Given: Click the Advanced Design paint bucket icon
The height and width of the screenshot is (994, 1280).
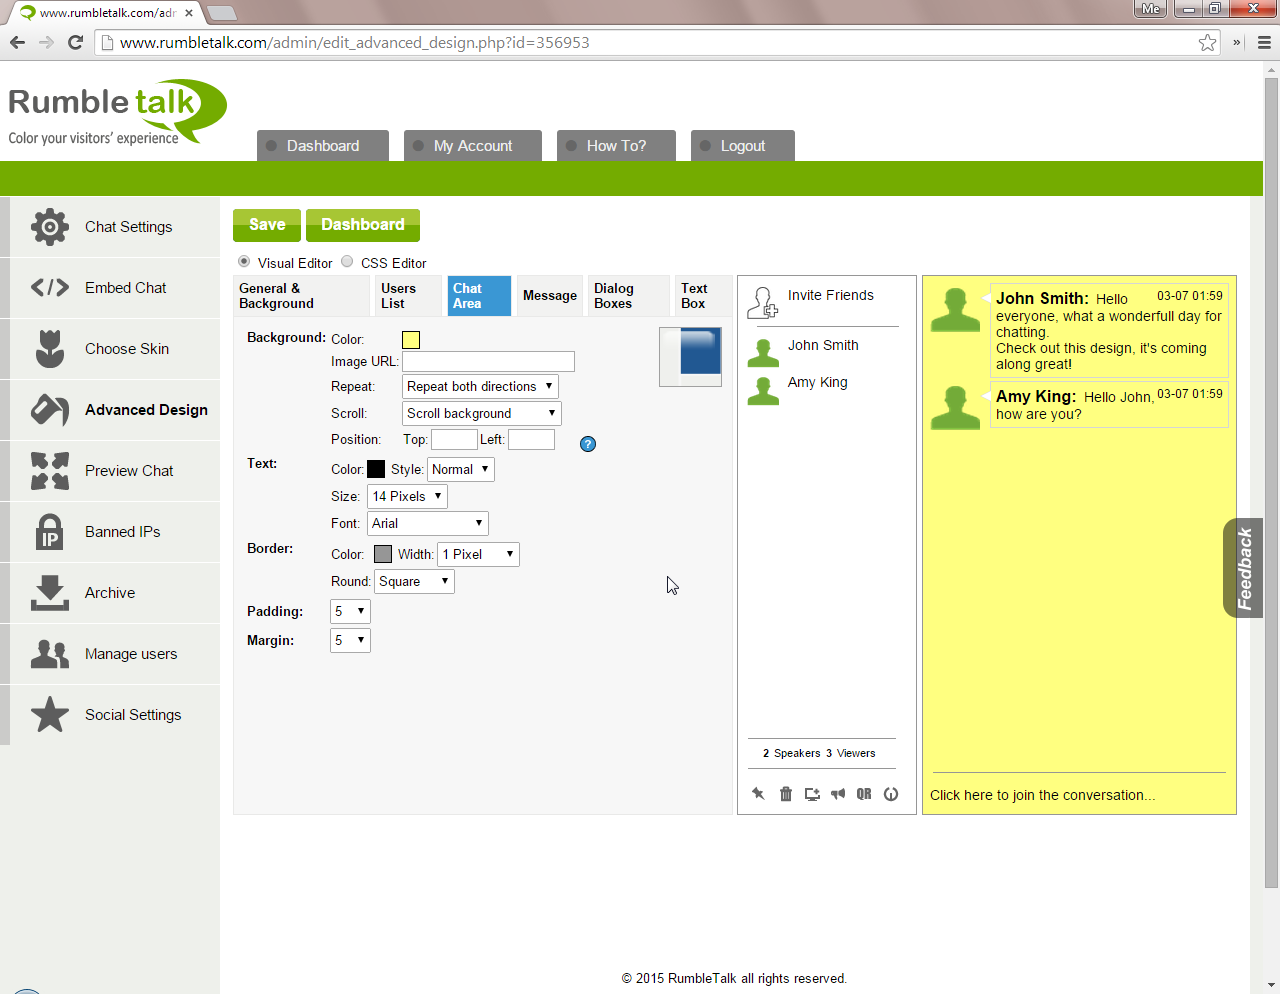Looking at the screenshot, I should pyautogui.click(x=50, y=410).
